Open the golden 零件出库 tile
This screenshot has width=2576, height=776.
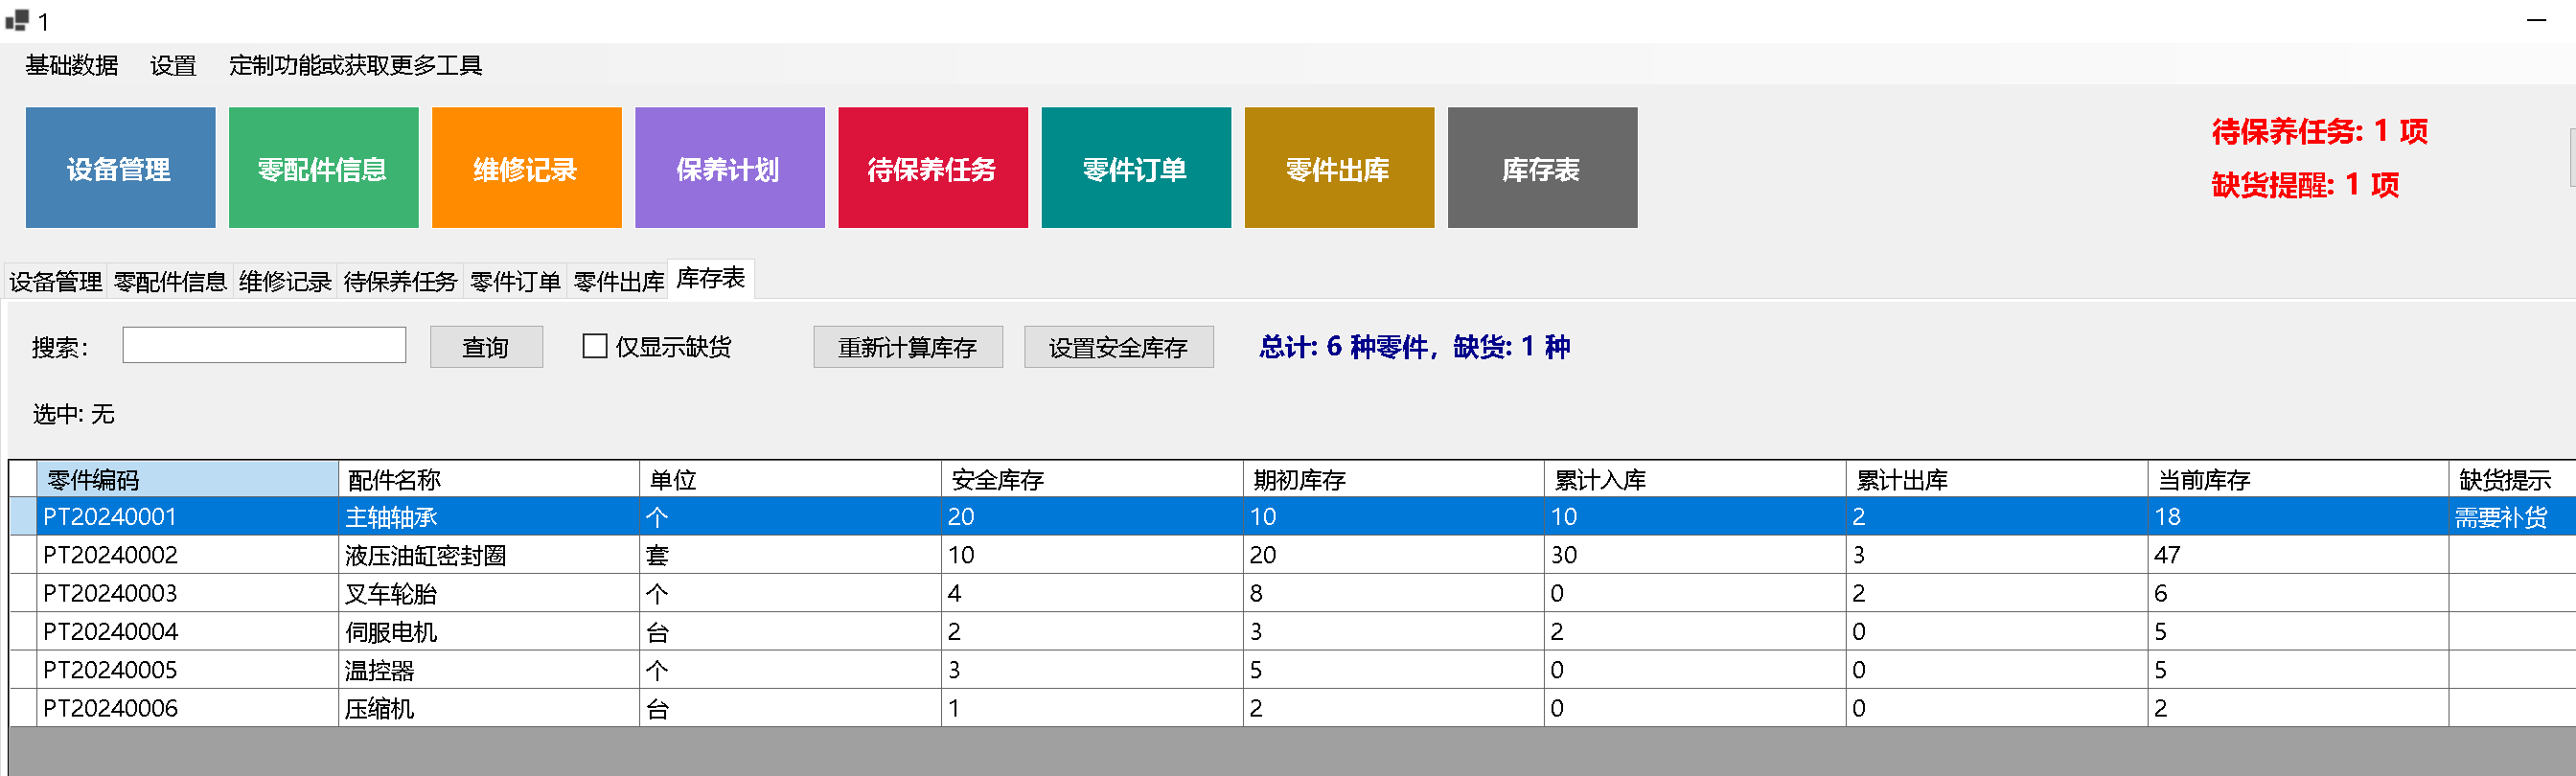point(1338,168)
